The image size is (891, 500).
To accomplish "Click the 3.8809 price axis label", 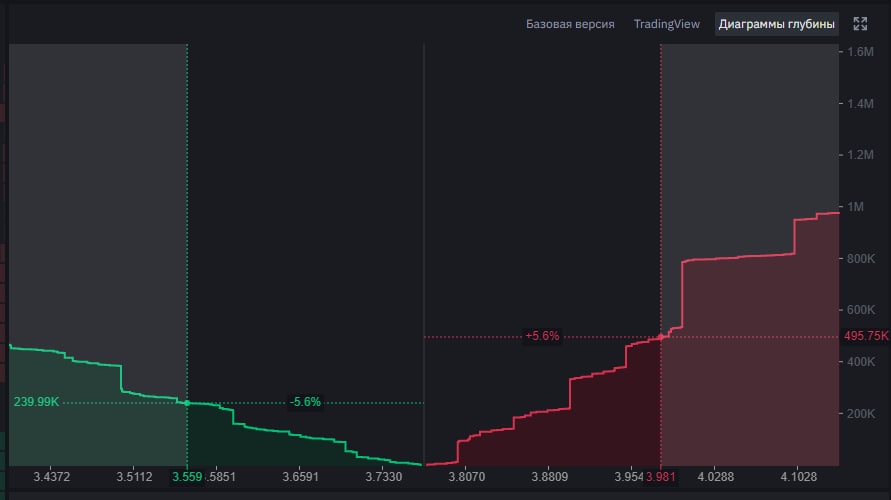I will (x=549, y=477).
